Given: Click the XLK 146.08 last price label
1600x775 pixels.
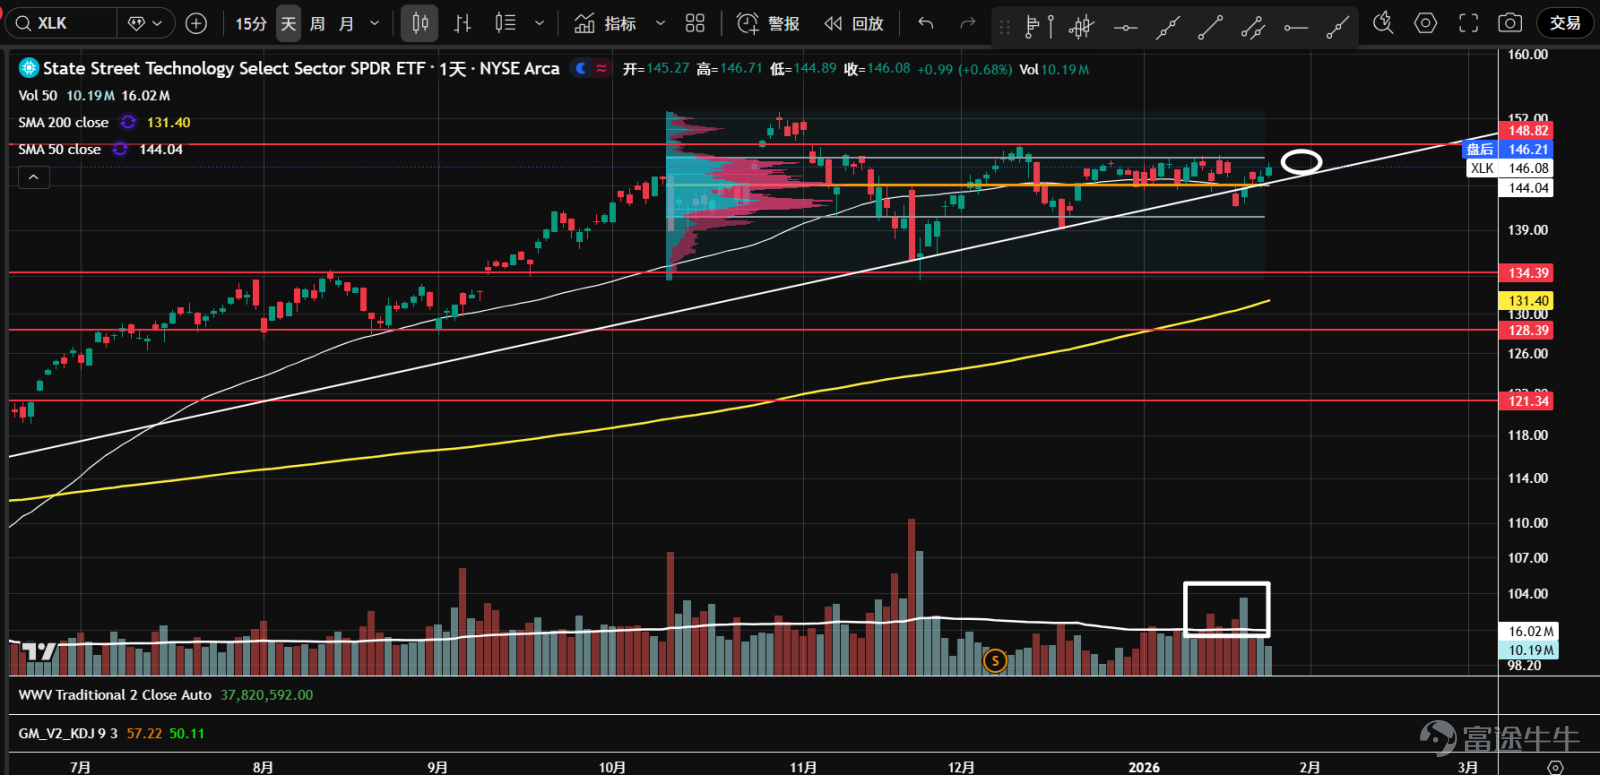Looking at the screenshot, I should (1510, 168).
